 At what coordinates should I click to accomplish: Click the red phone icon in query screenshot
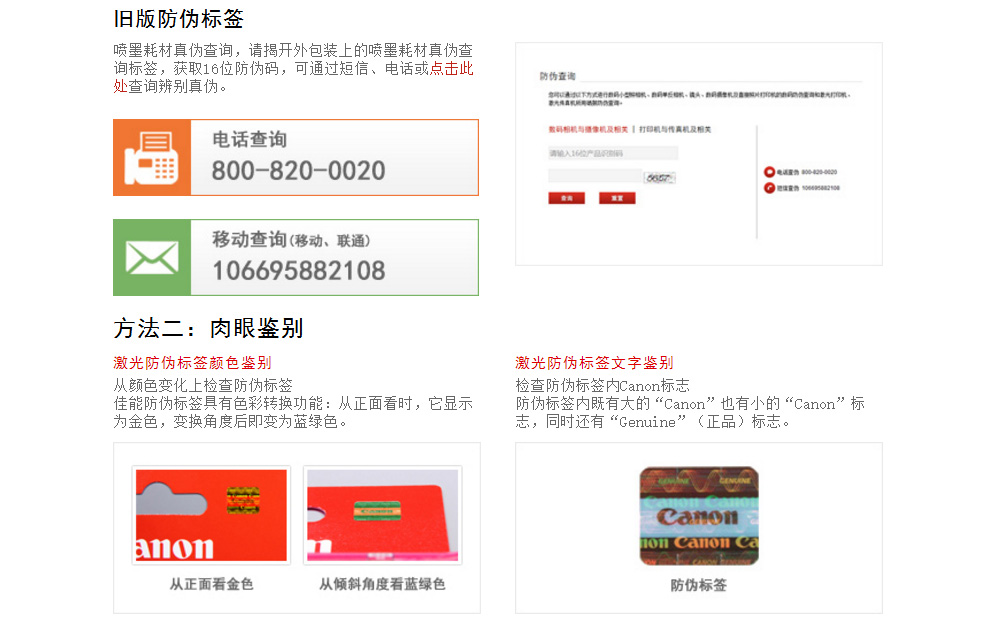[x=769, y=173]
